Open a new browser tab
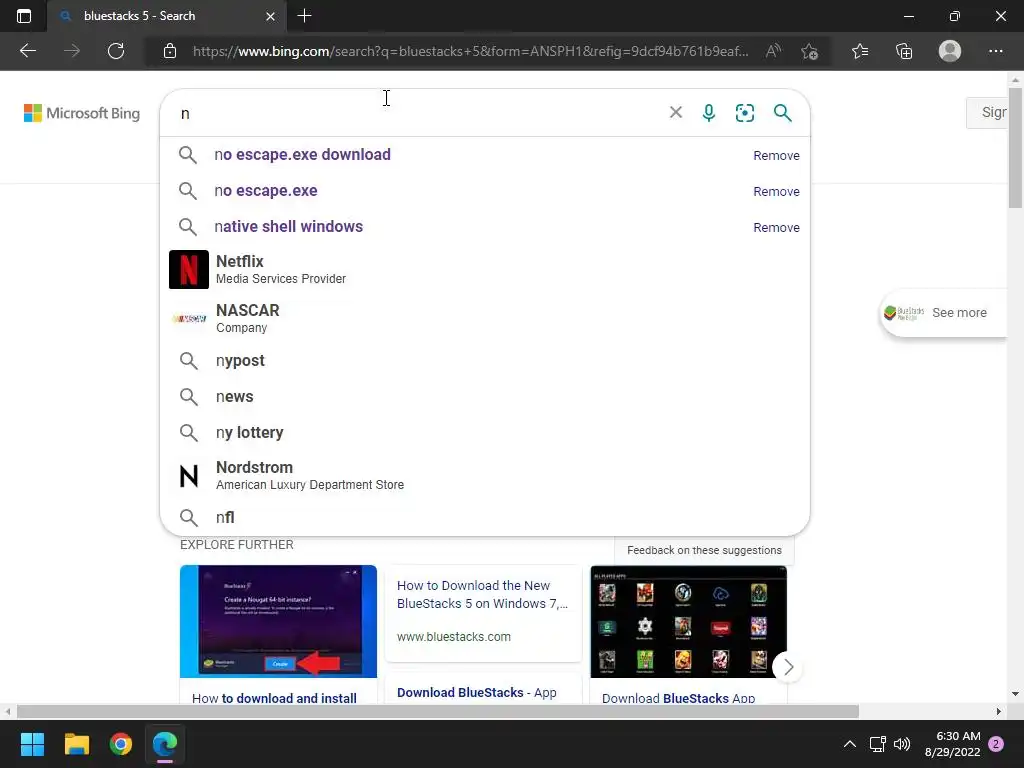Viewport: 1024px width, 768px height. (x=304, y=16)
